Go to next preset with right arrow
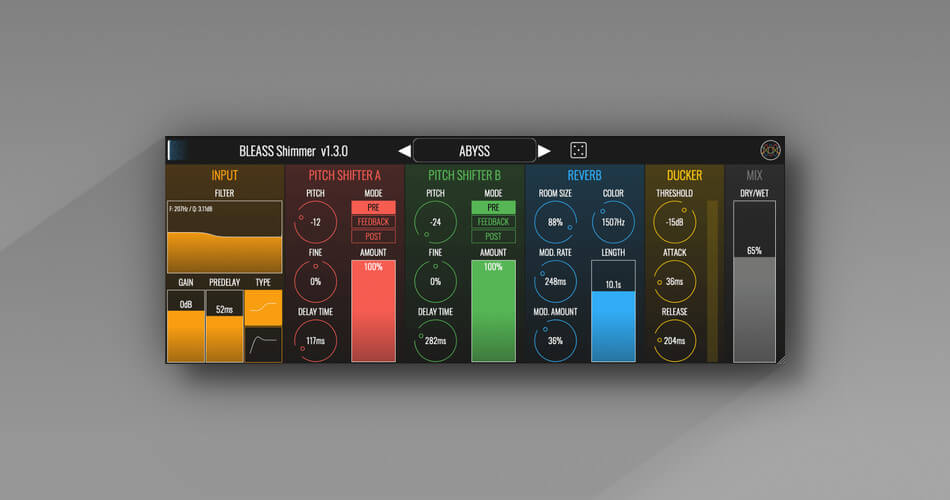The height and width of the screenshot is (500, 950). (x=544, y=151)
